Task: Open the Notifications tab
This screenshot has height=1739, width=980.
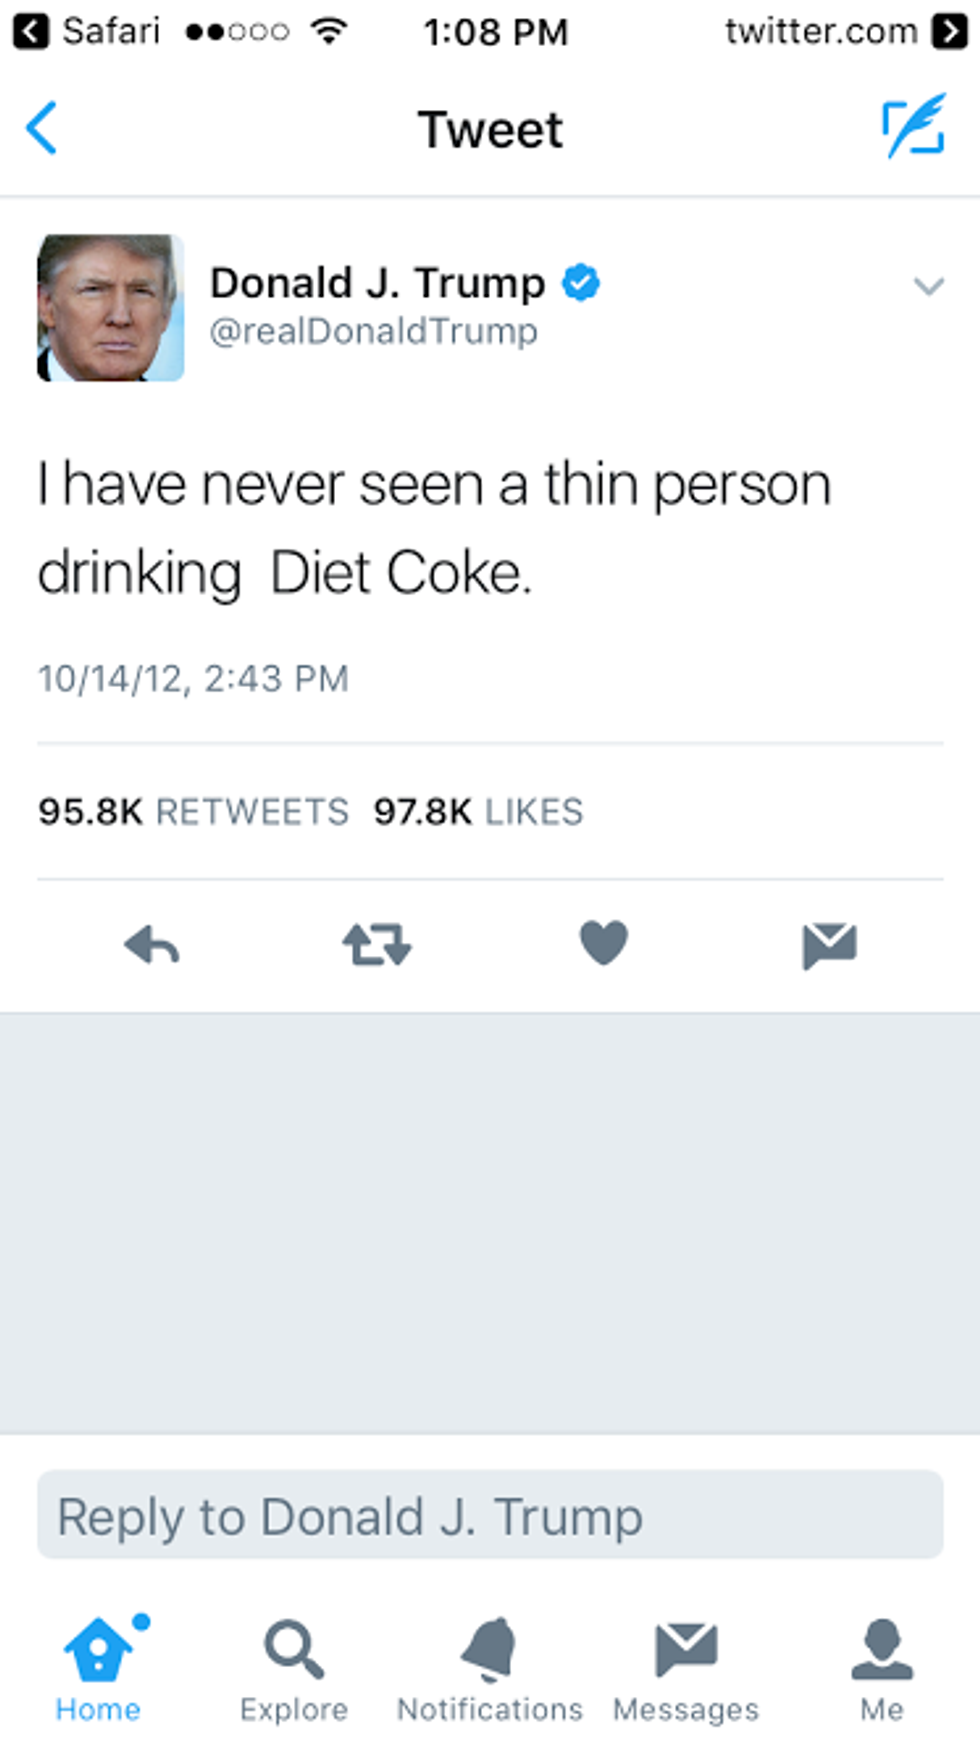Action: pos(490,1667)
